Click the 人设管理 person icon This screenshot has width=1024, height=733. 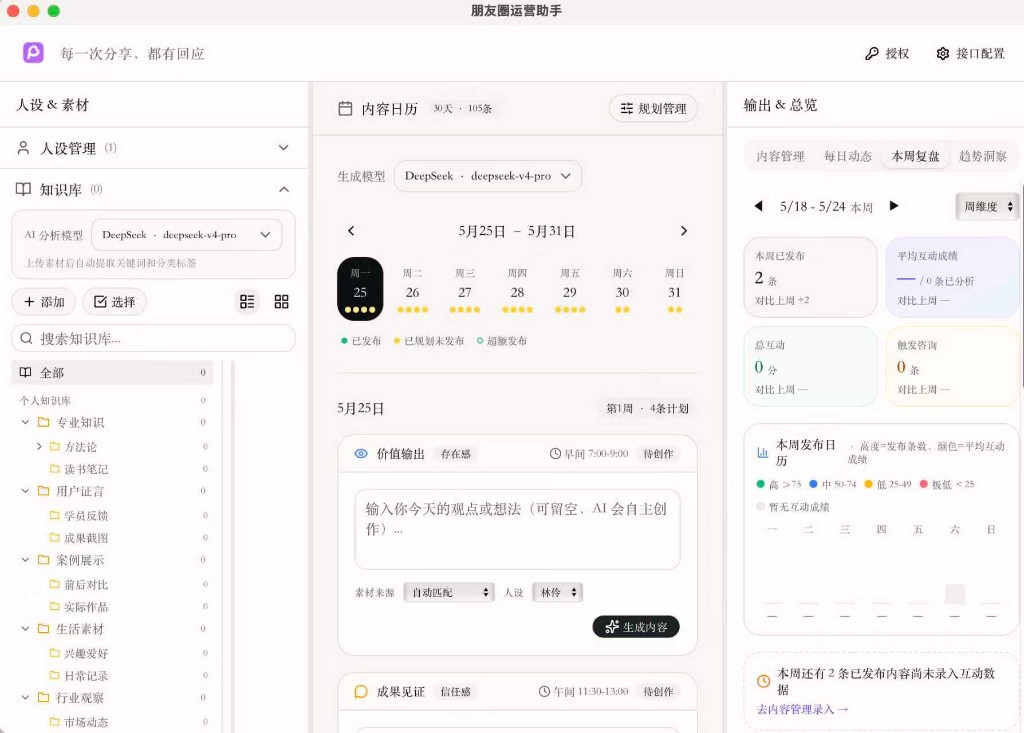click(24, 148)
